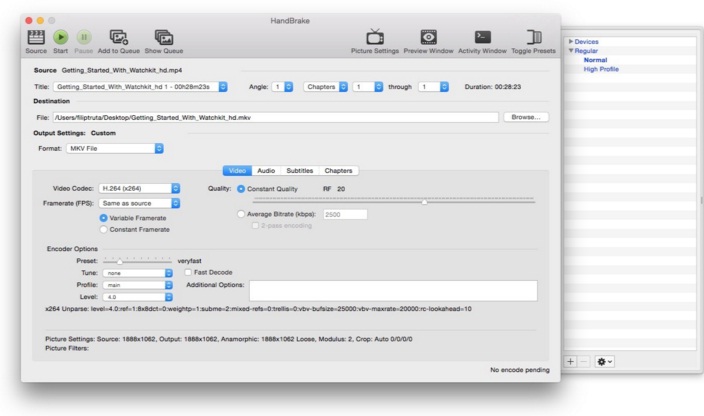The height and width of the screenshot is (416, 704).
Task: Open the Preview Window eye icon
Action: 428,37
